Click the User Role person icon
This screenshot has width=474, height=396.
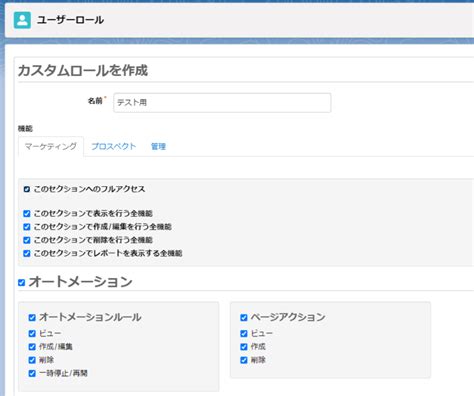click(22, 20)
